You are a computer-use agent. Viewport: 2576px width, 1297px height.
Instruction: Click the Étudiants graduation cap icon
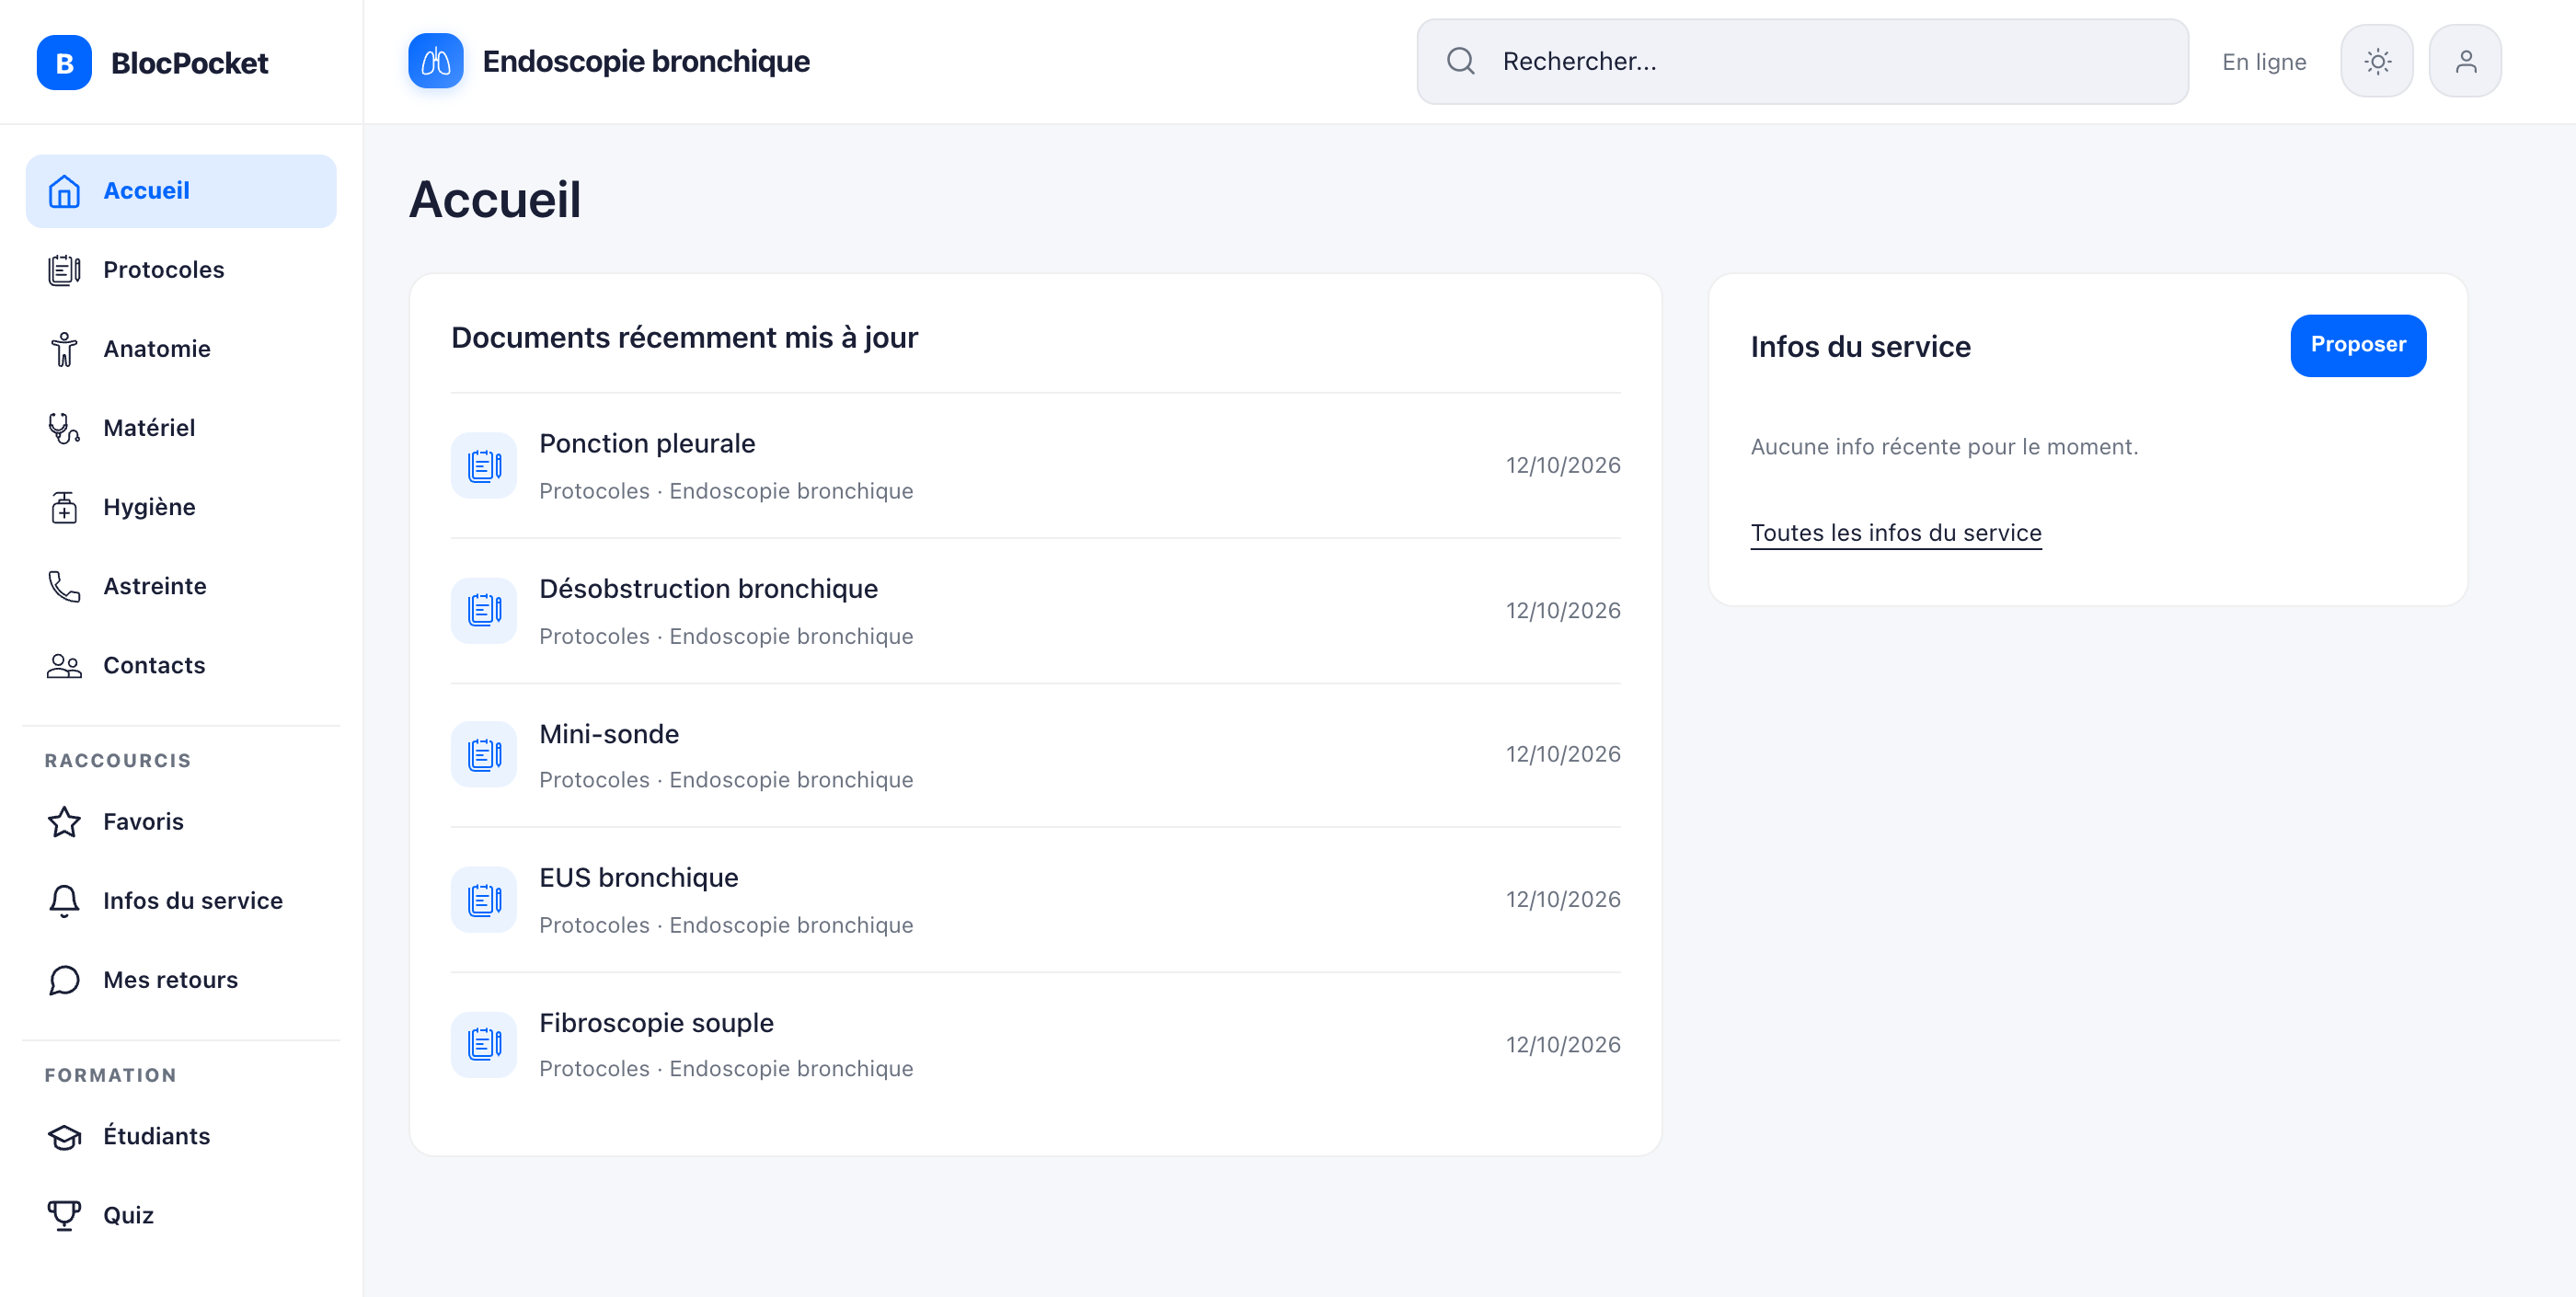point(64,1137)
